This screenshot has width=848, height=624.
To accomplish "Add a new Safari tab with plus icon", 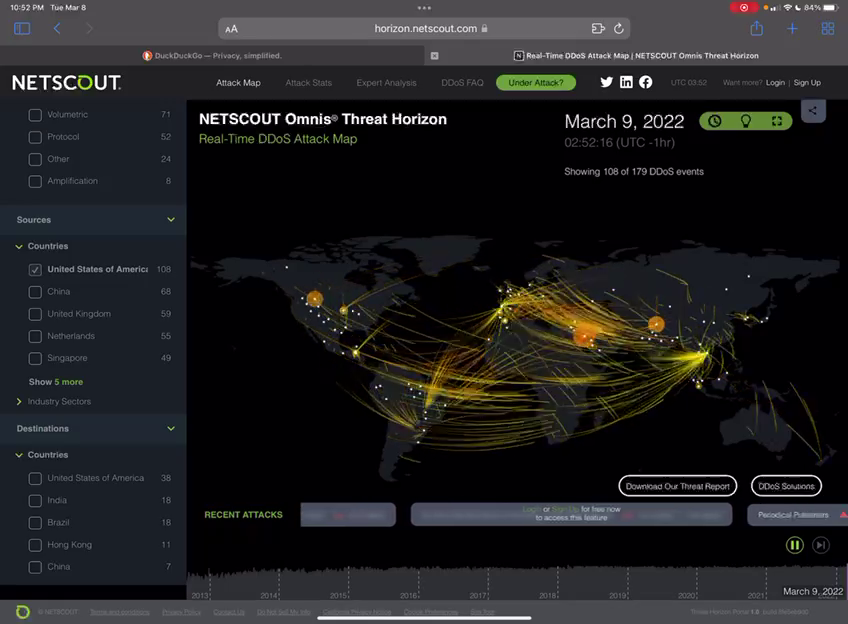I will click(792, 29).
